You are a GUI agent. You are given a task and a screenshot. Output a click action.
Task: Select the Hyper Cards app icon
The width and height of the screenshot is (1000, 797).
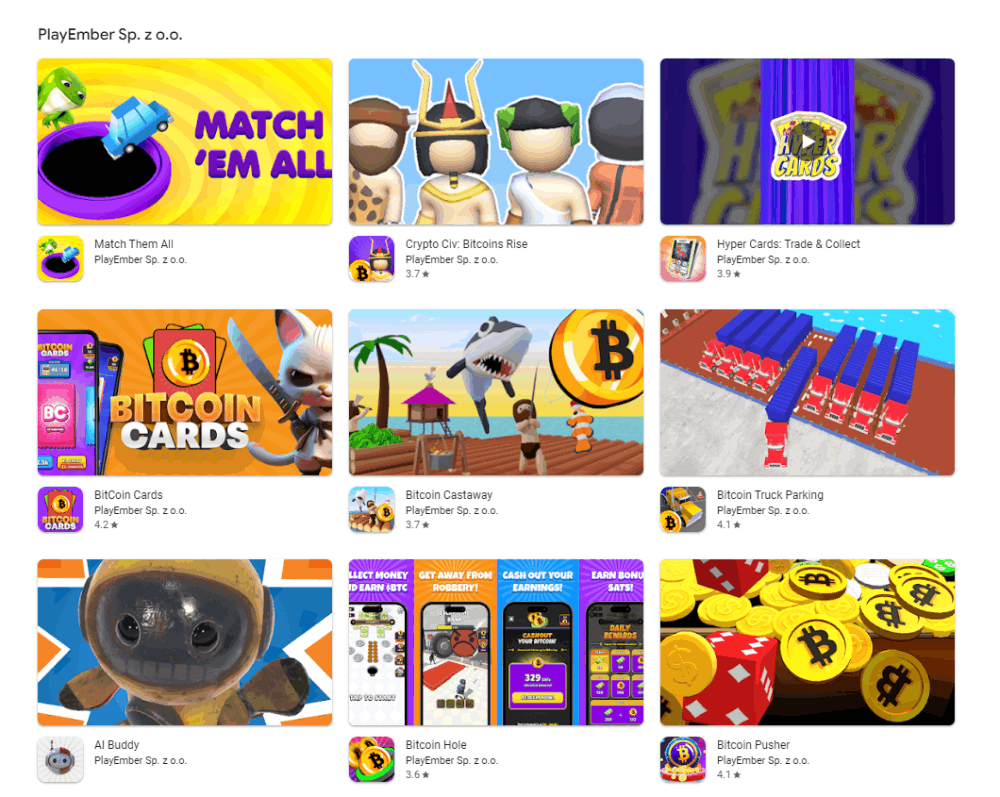tap(683, 259)
